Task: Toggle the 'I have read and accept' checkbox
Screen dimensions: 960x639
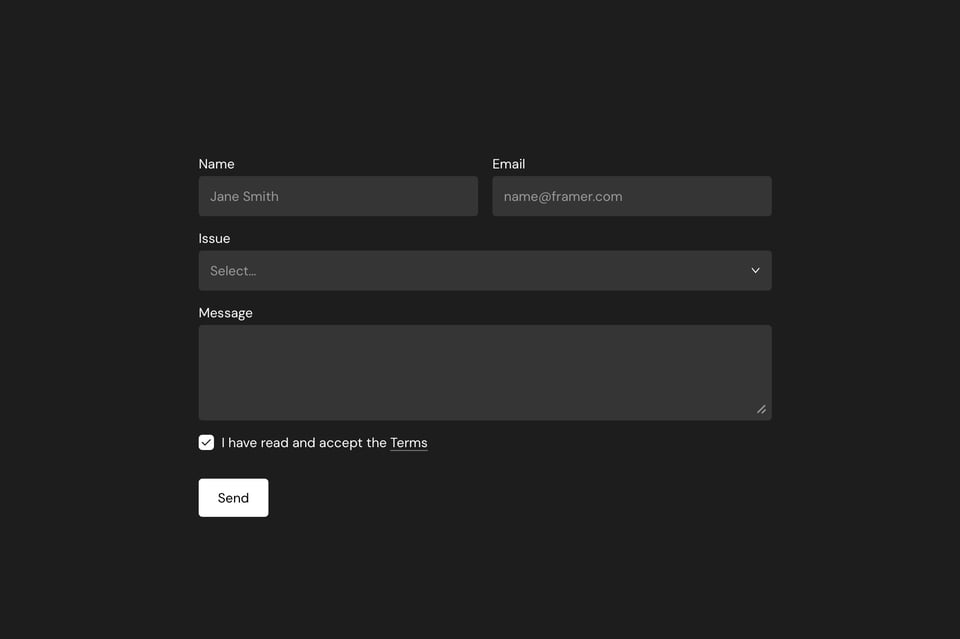Action: point(206,441)
